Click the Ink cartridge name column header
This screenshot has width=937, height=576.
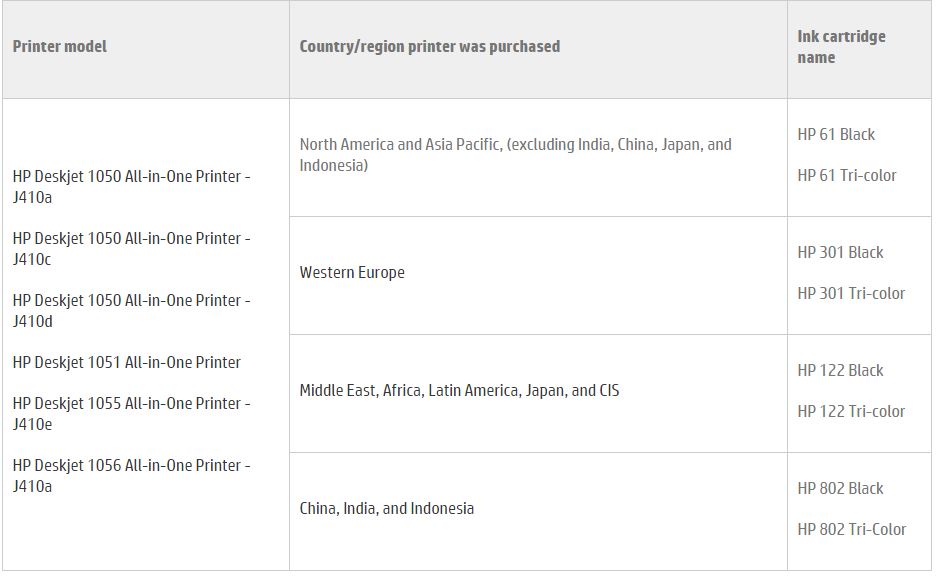click(841, 47)
